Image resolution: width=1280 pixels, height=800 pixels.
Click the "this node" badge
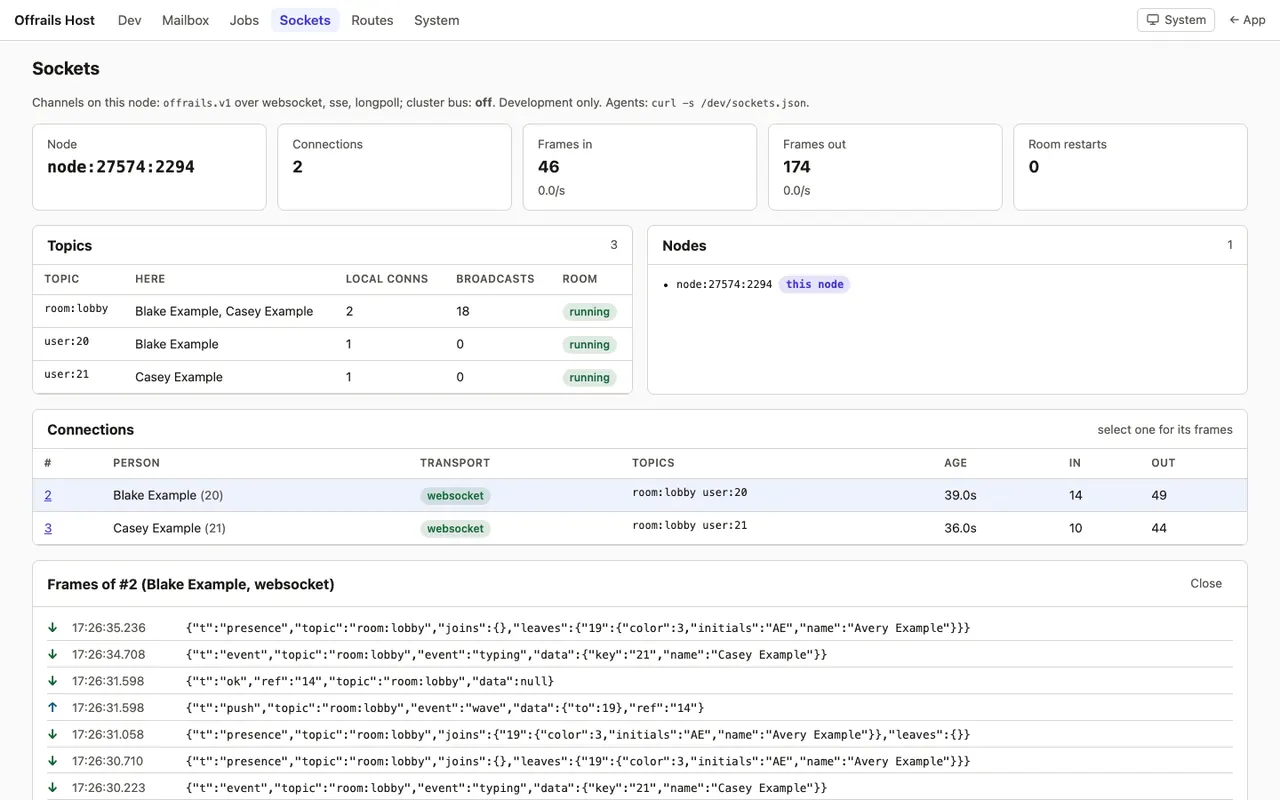pyautogui.click(x=815, y=284)
